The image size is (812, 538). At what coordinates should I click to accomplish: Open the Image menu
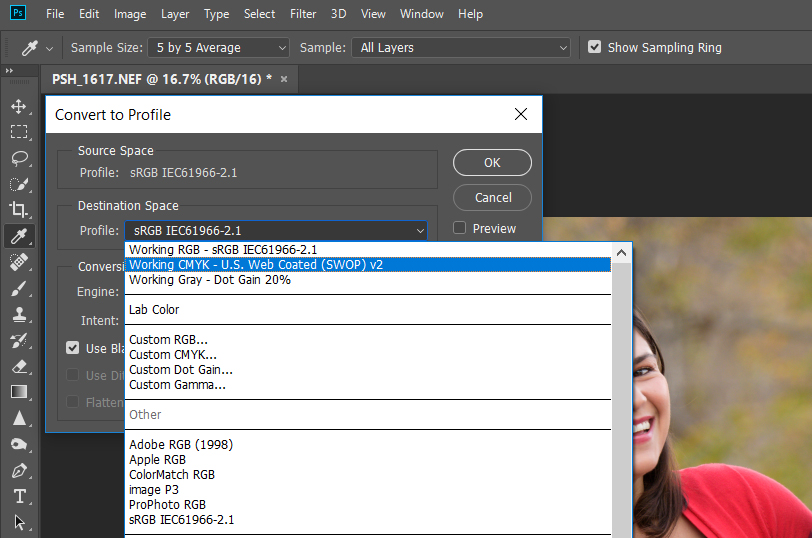point(130,15)
